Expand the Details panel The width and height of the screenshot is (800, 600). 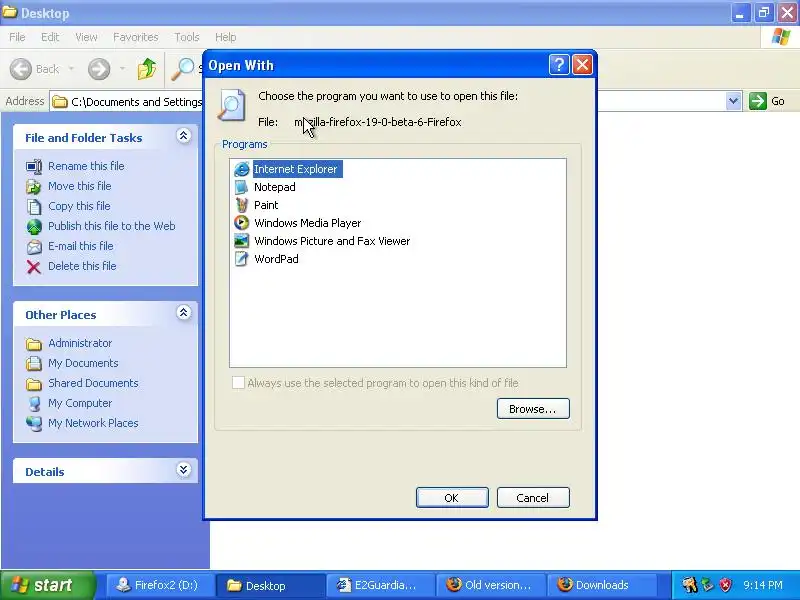click(184, 469)
